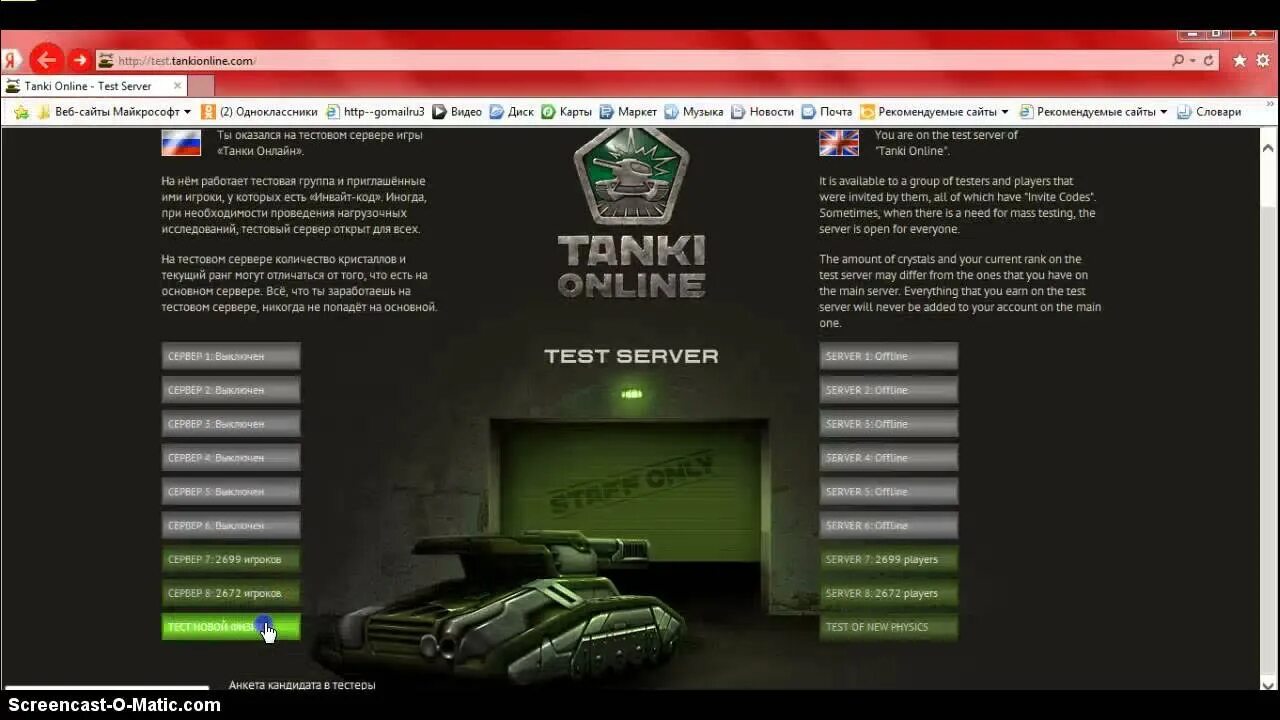Open the Одноклассники bookmark

pos(259,112)
